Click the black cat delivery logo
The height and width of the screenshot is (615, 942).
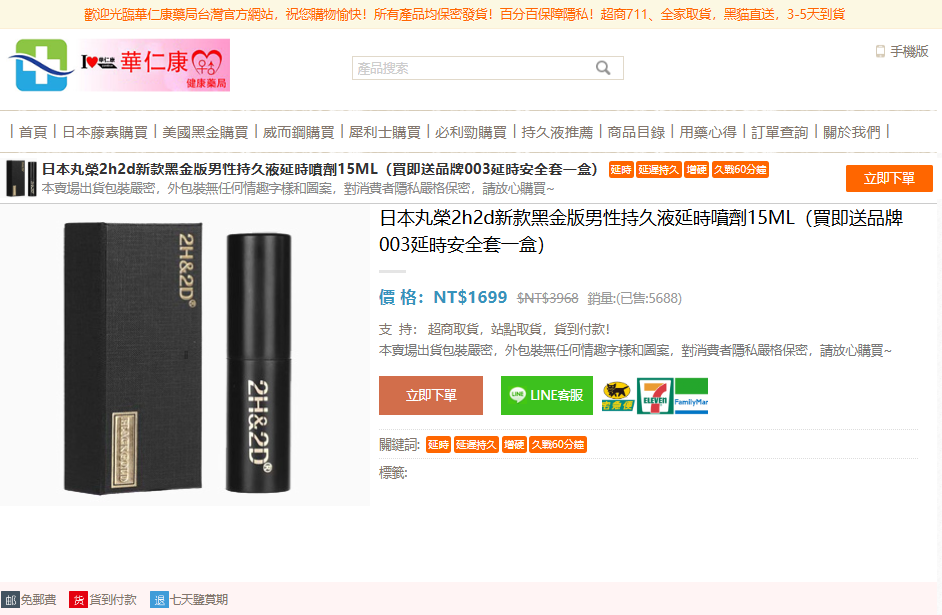pyautogui.click(x=618, y=396)
